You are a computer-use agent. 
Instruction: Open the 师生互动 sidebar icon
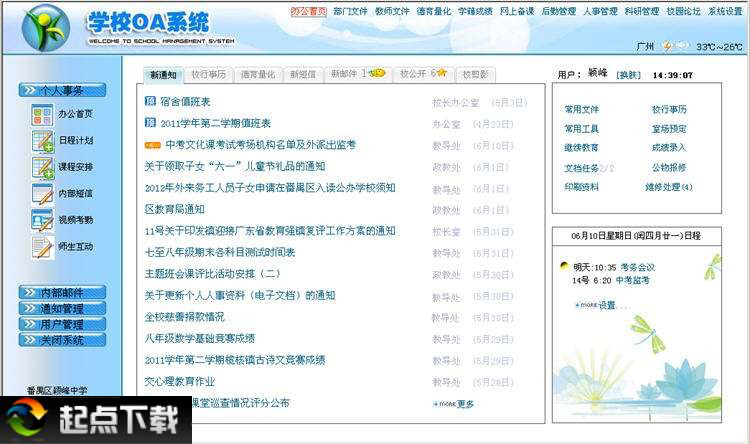coord(42,247)
